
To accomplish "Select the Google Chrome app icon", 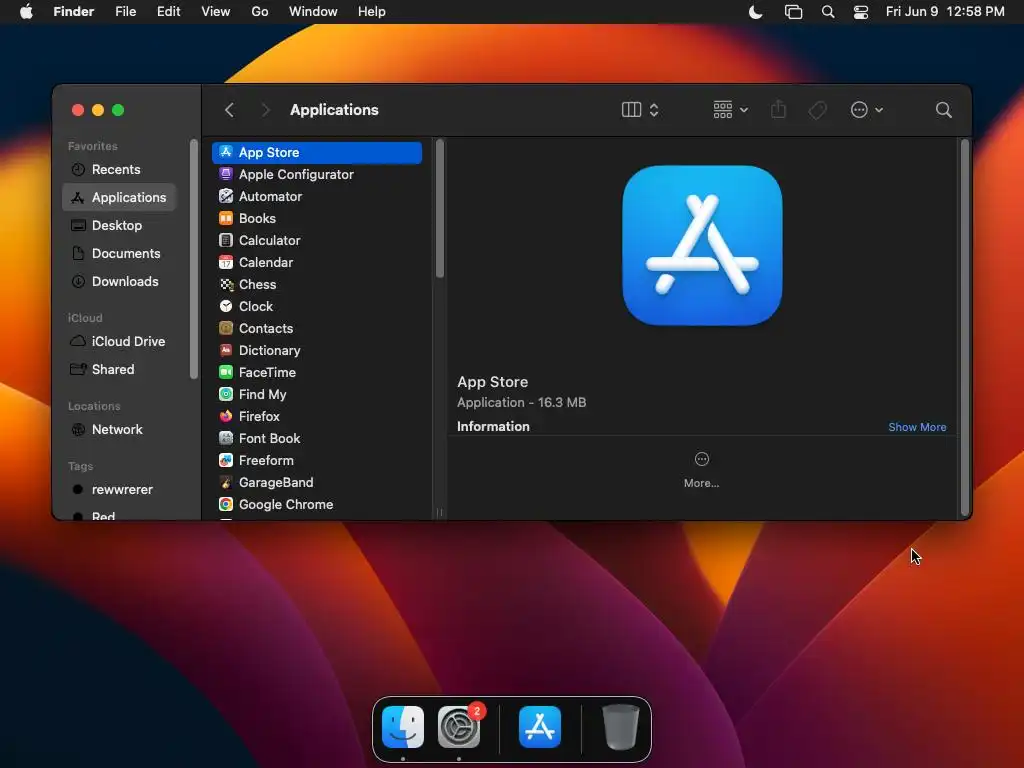I will [x=226, y=504].
